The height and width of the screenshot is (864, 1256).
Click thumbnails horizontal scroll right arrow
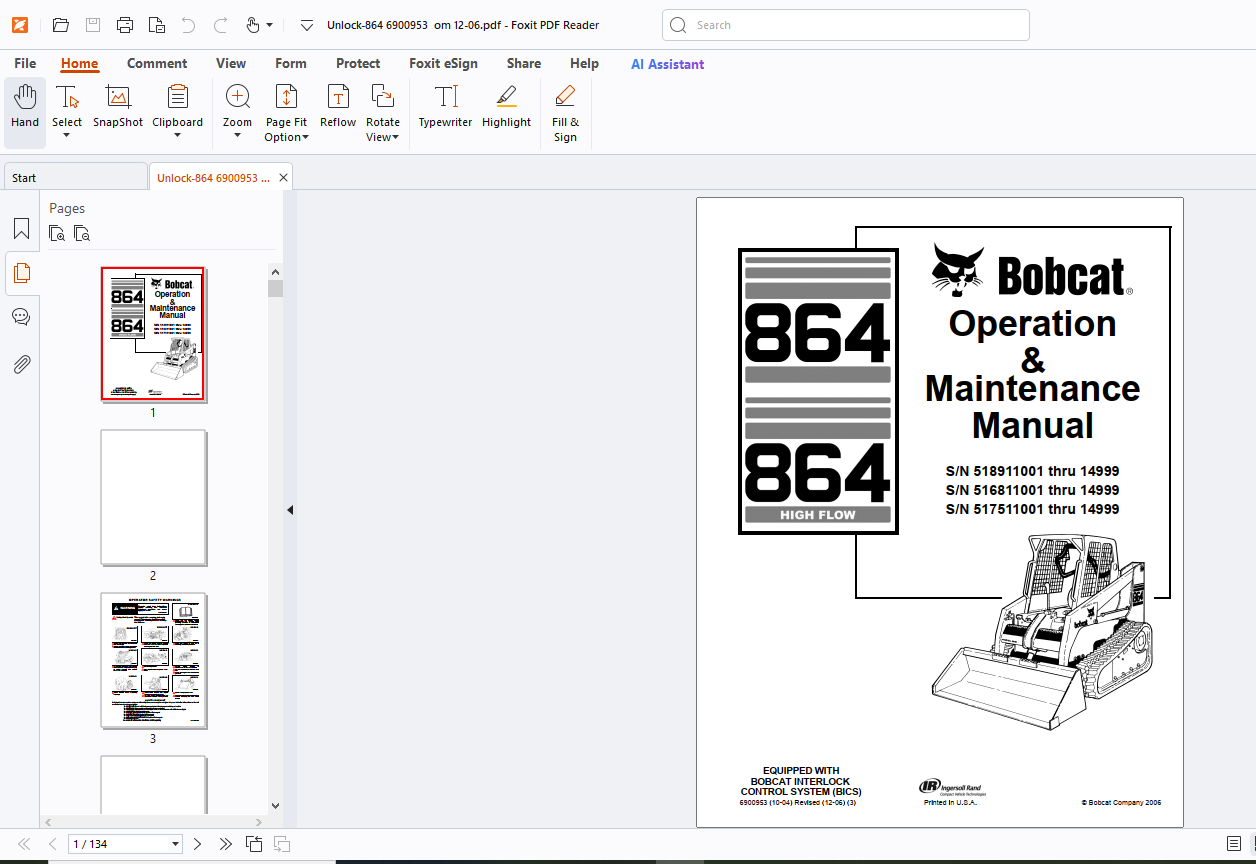pyautogui.click(x=260, y=822)
